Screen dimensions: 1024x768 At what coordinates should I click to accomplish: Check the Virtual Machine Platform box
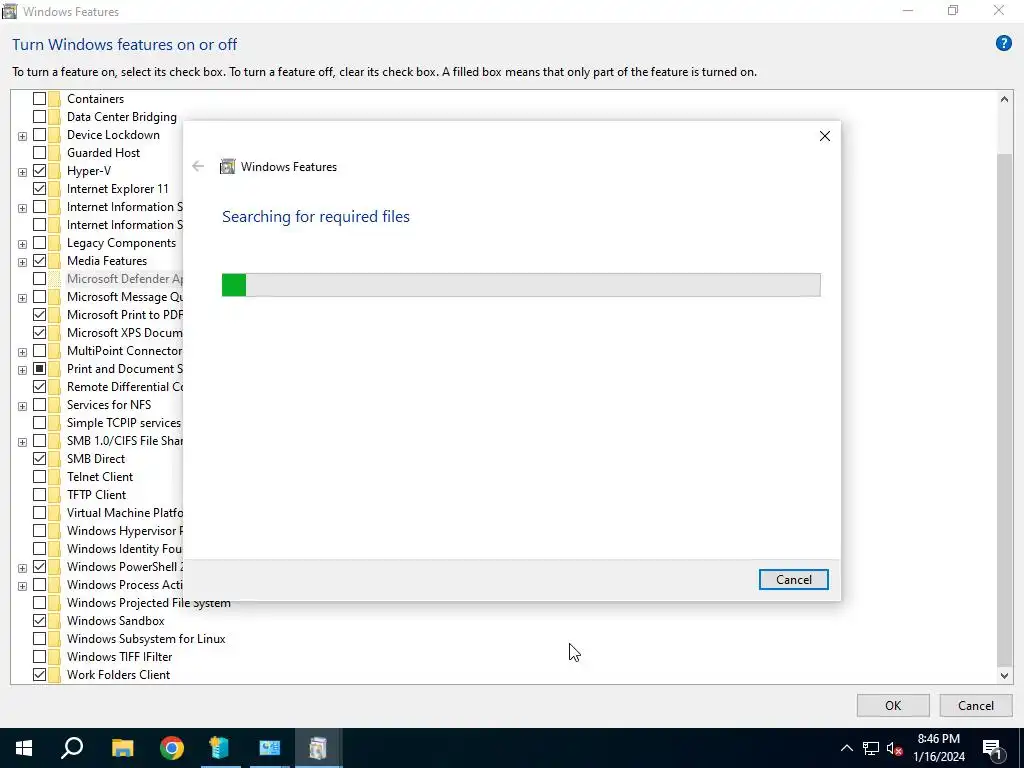39,513
